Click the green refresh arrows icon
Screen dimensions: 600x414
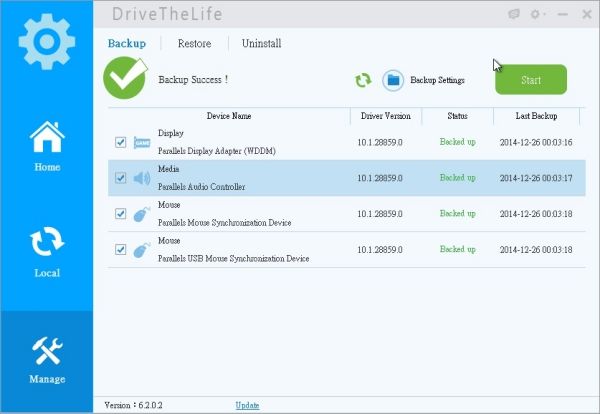pos(363,80)
